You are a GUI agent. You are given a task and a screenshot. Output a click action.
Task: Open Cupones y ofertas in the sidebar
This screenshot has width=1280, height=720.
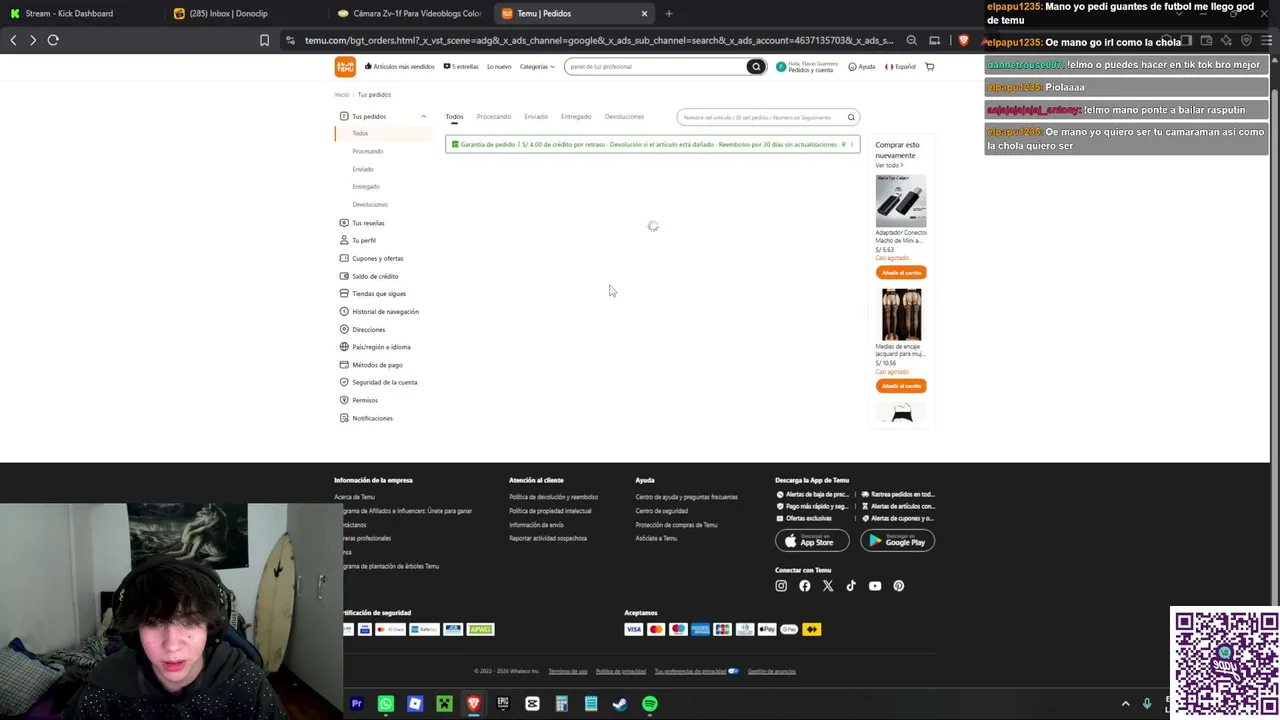tap(371, 258)
